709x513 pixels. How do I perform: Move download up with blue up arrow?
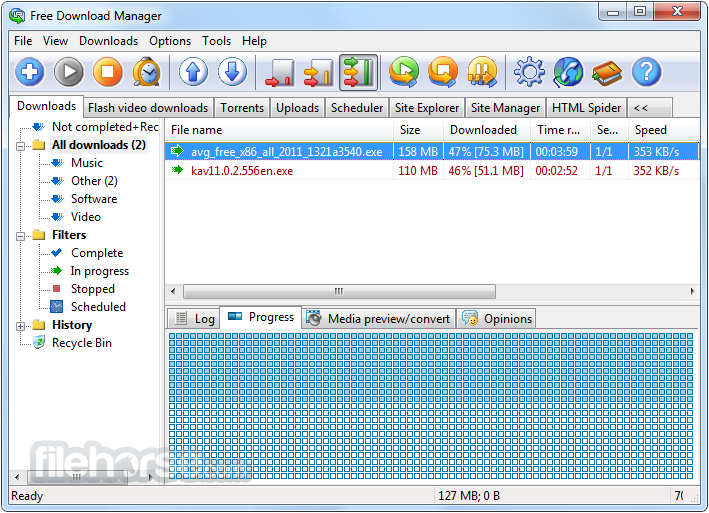point(194,72)
